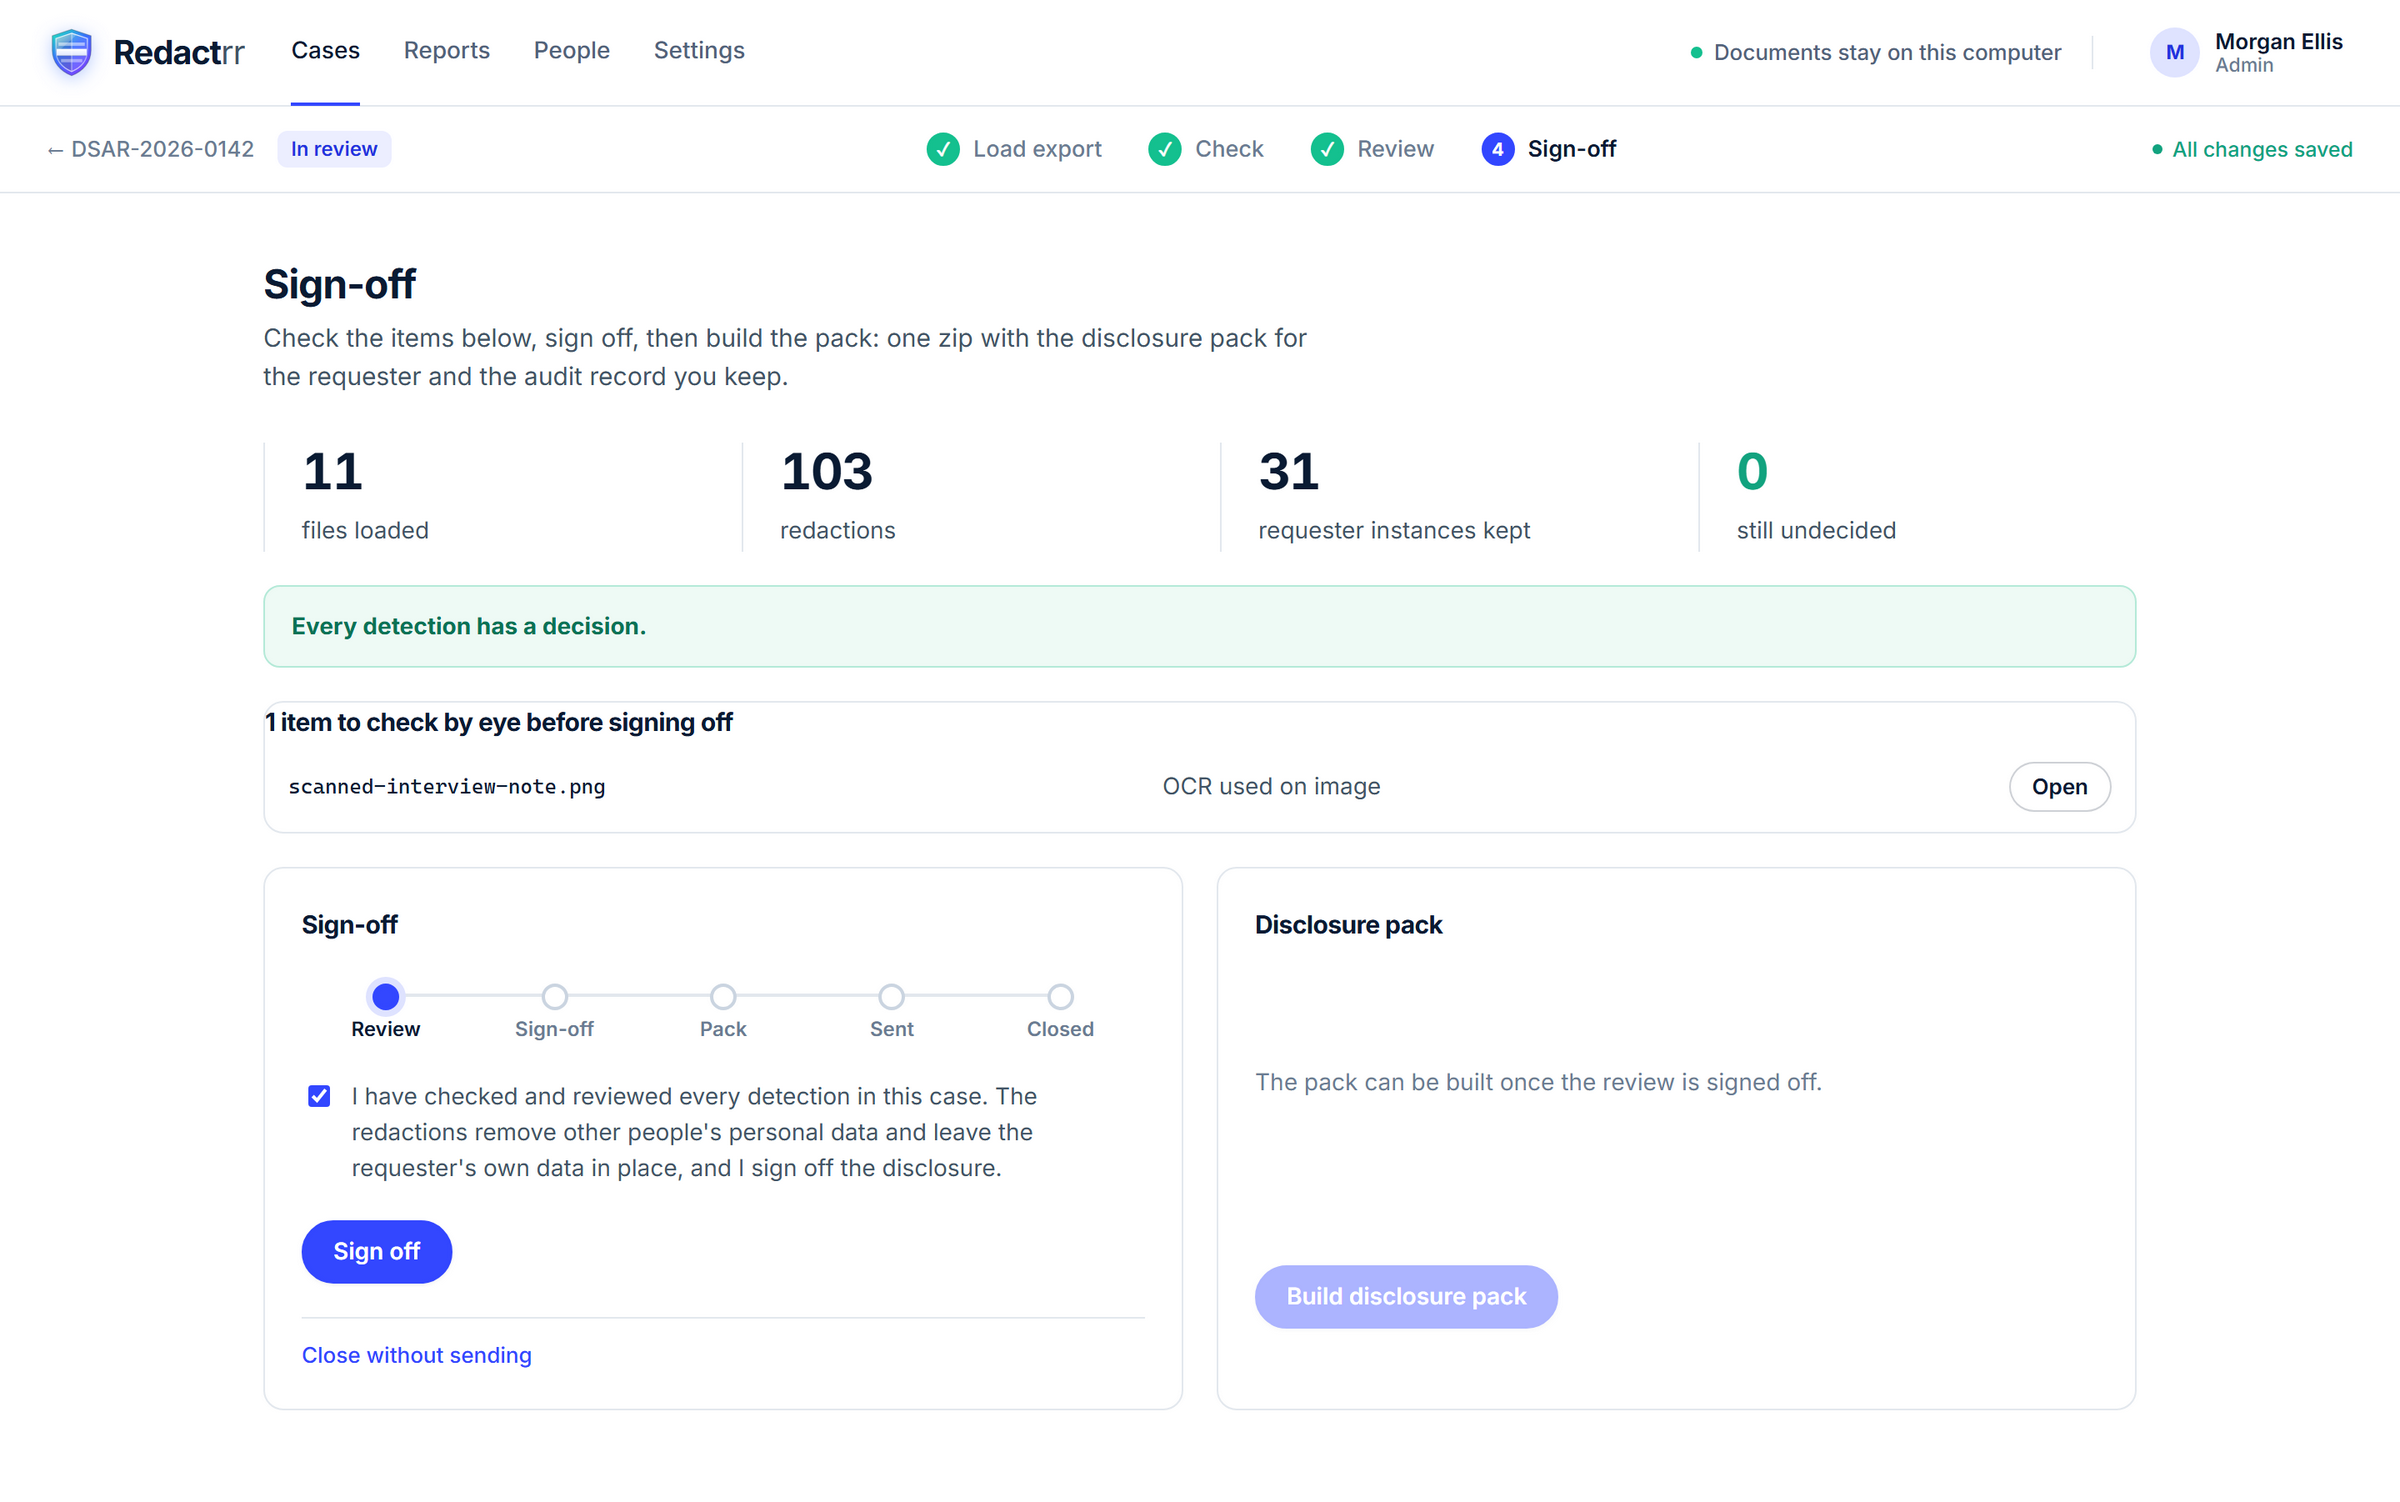This screenshot has height=1502, width=2400.
Task: Click Every detection has a decision banner
Action: click(x=1199, y=626)
